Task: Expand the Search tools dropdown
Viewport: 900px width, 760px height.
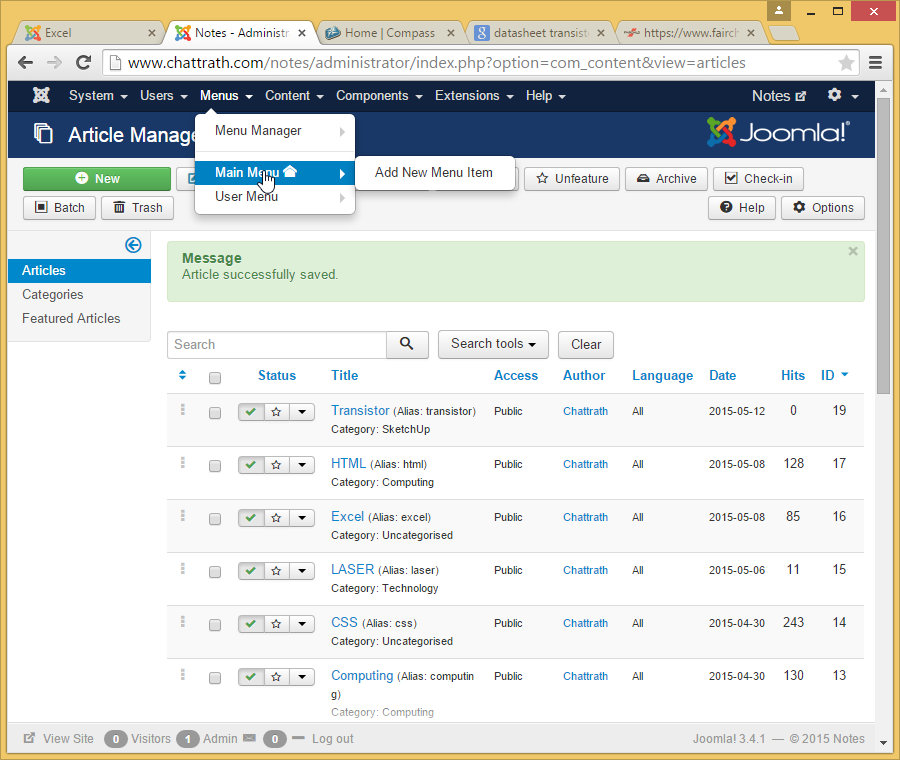Action: tap(493, 344)
